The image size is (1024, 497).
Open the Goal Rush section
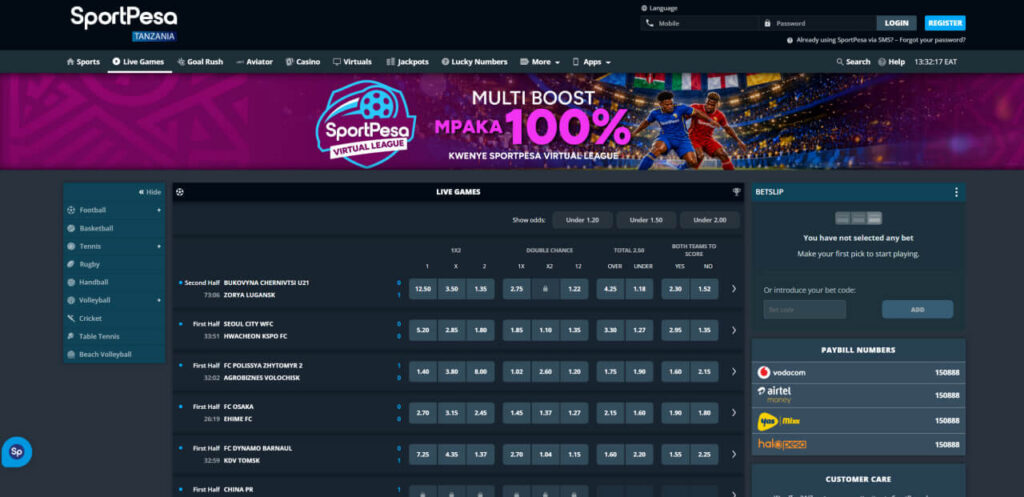pyautogui.click(x=200, y=62)
